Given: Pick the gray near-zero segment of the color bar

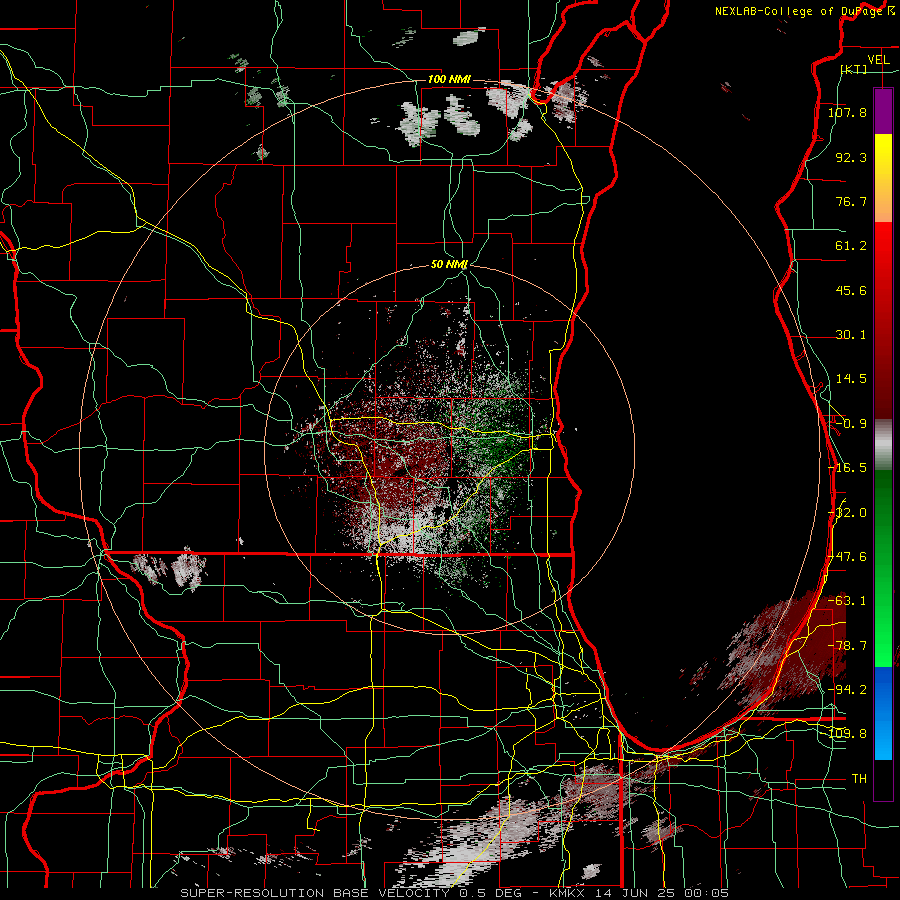Looking at the screenshot, I should pos(883,445).
